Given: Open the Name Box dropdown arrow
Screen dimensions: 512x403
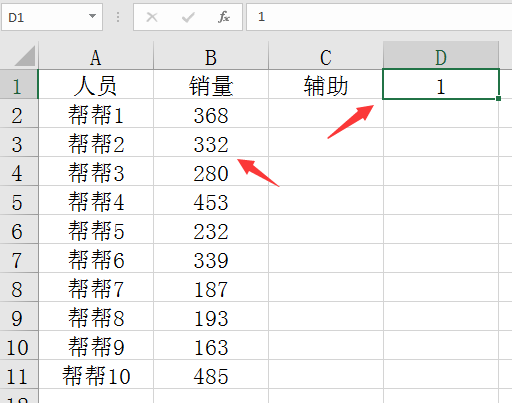Looking at the screenshot, I should point(92,16).
